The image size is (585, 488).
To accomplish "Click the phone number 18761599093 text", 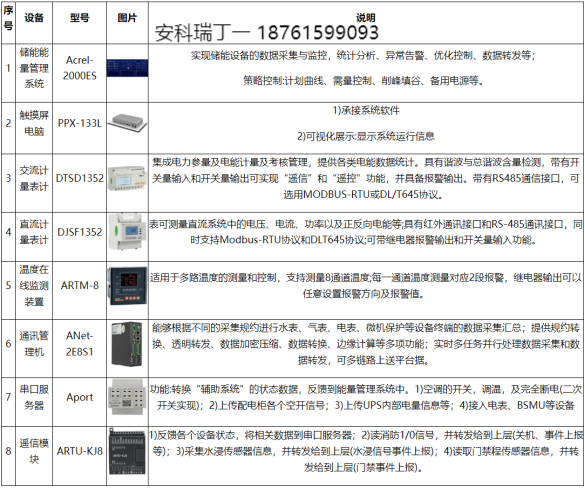I will point(318,33).
